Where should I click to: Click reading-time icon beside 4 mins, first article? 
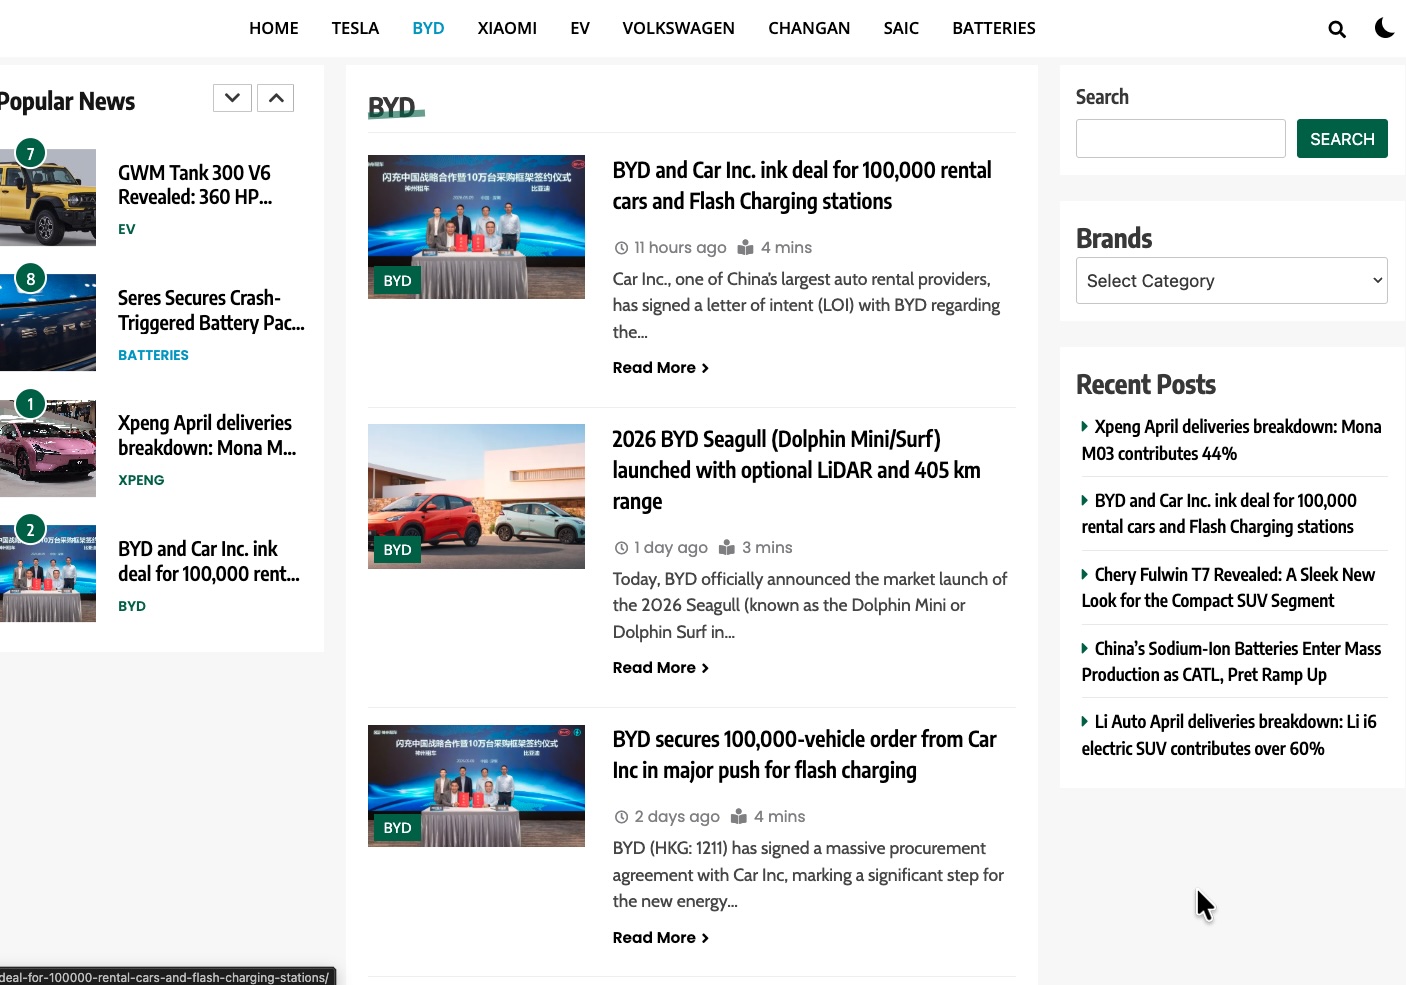point(745,248)
